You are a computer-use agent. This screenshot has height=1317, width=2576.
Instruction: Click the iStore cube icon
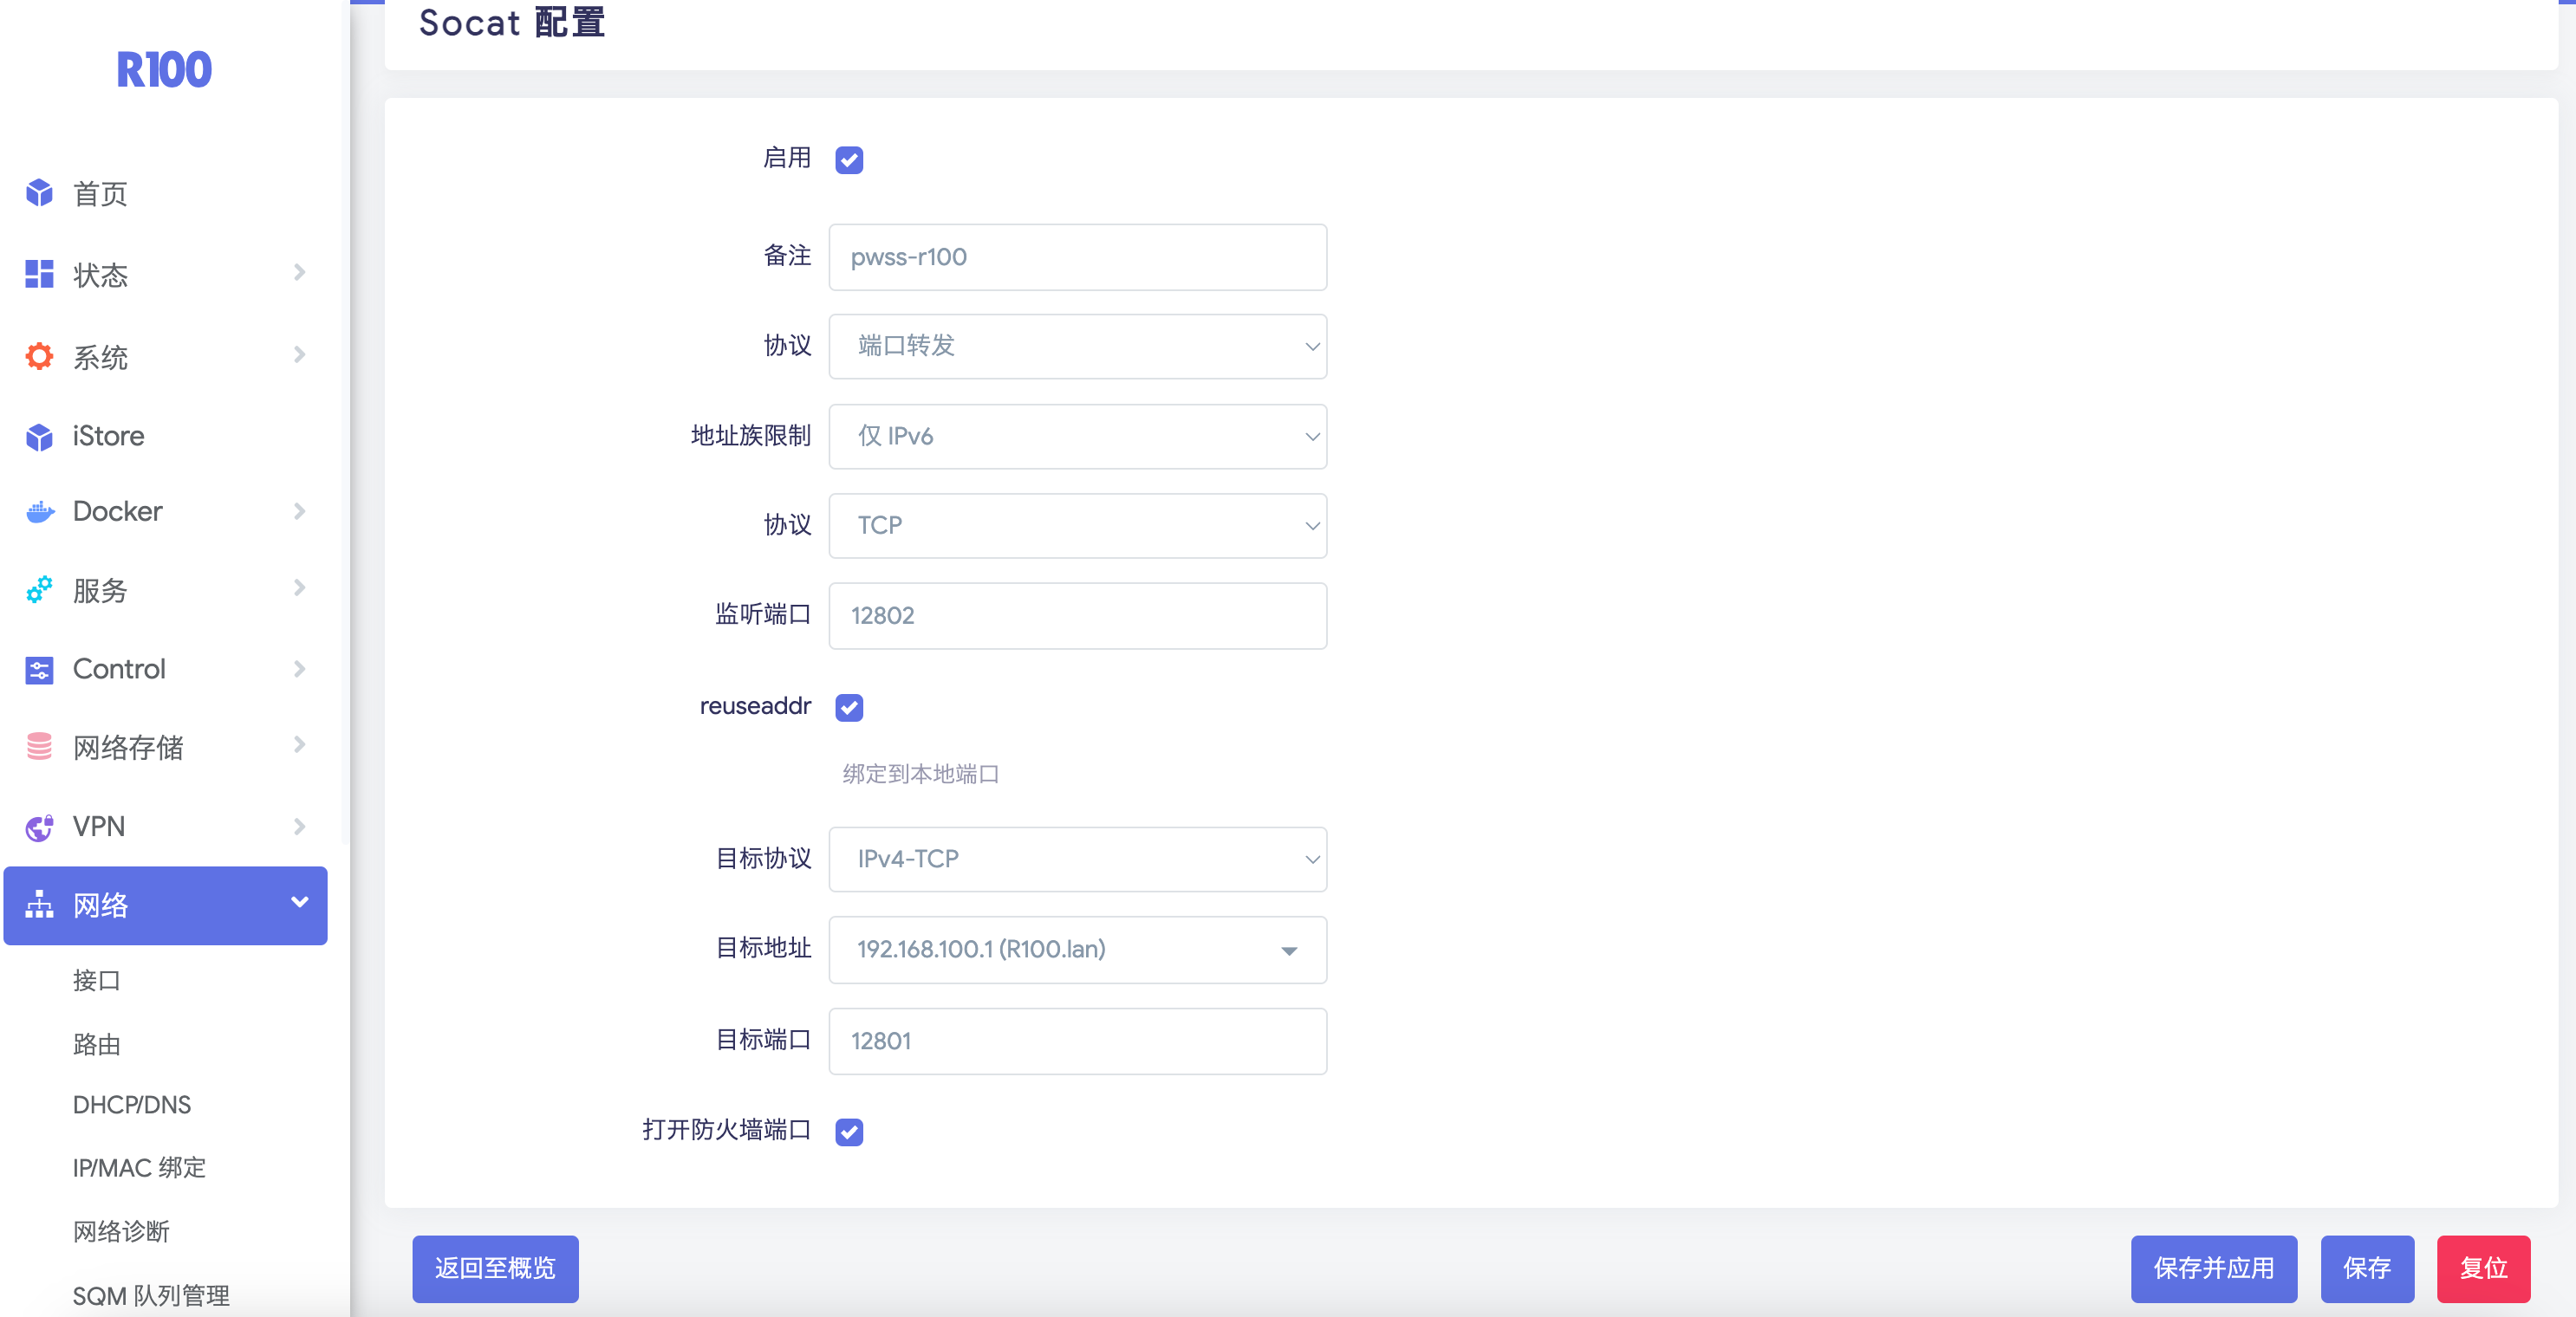[39, 437]
